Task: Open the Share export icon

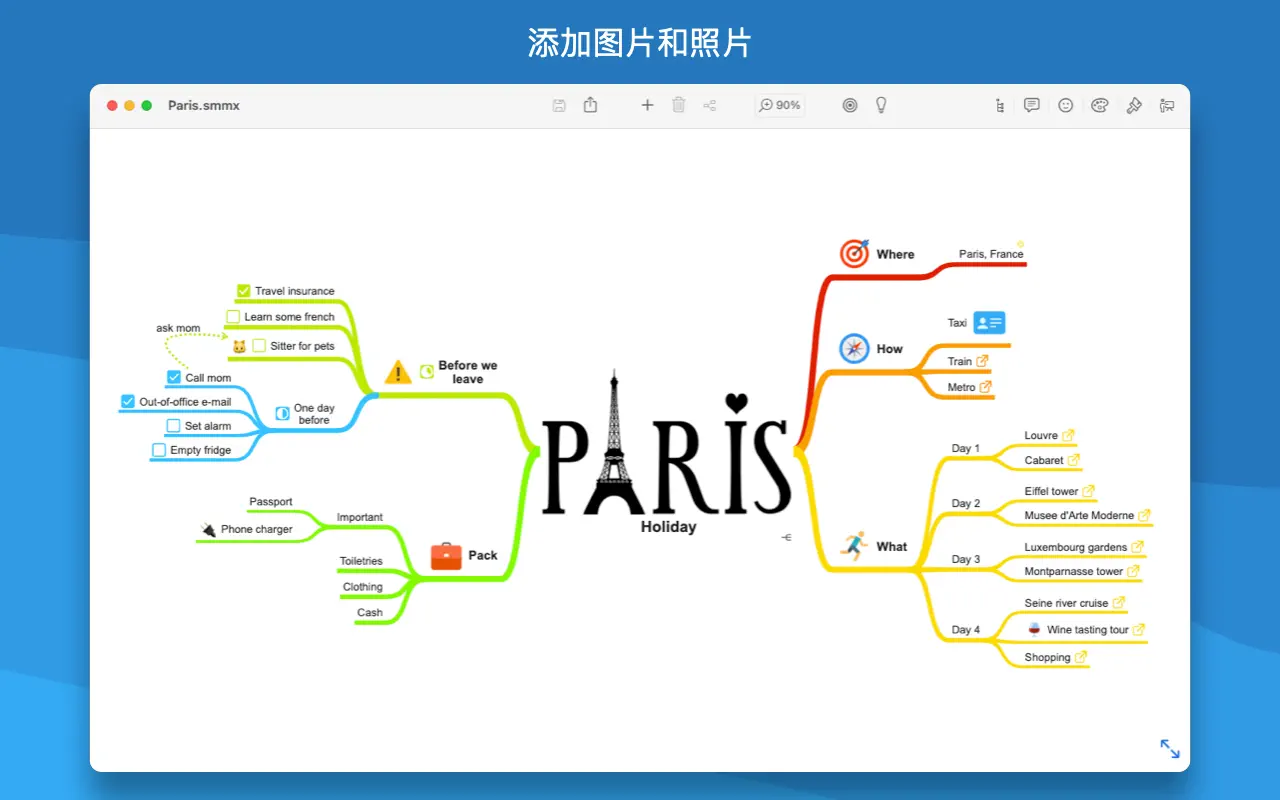Action: pyautogui.click(x=590, y=104)
